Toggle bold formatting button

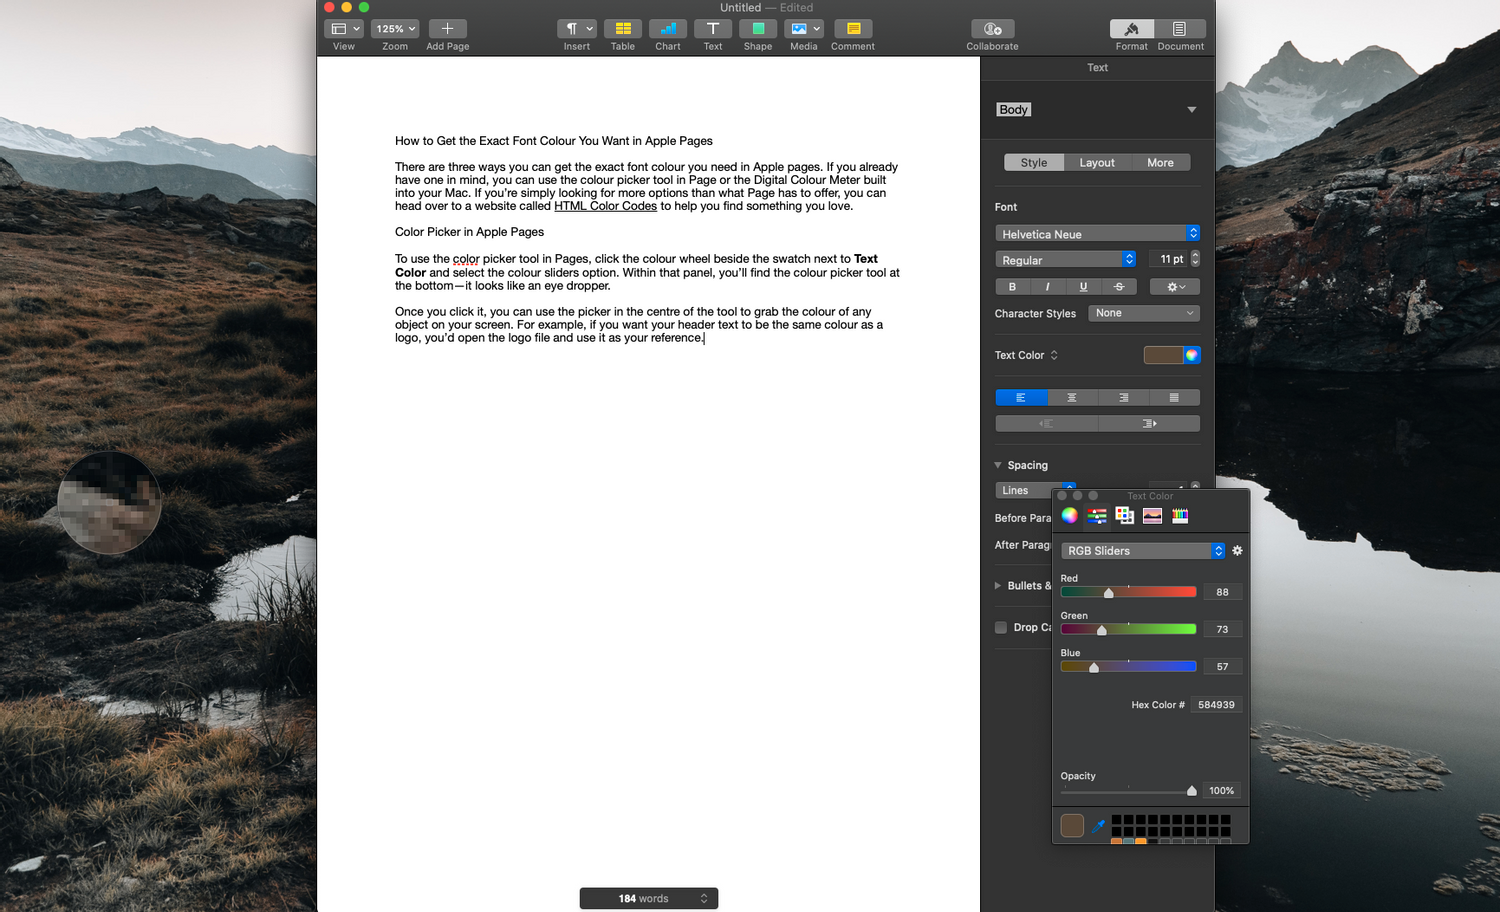click(1012, 287)
